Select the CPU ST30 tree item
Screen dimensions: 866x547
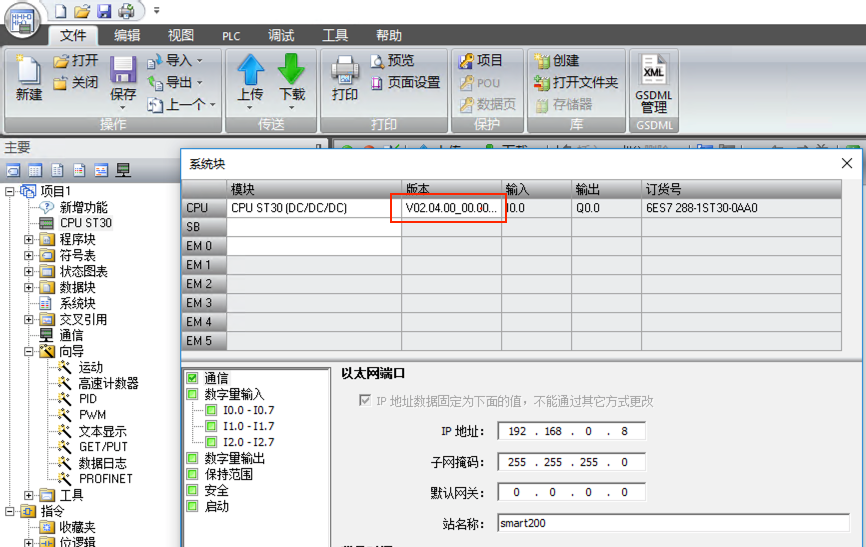click(85, 223)
